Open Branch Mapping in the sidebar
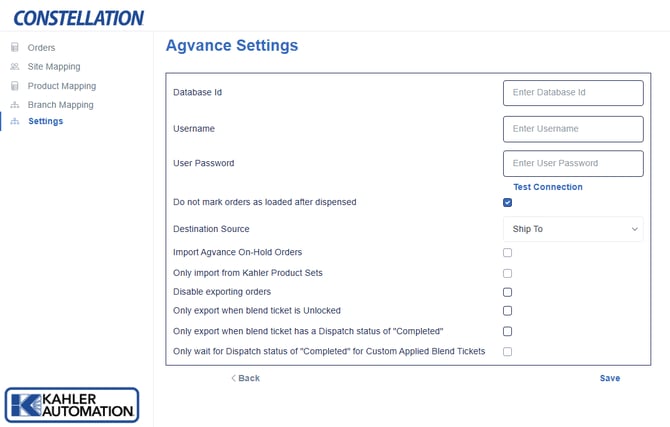The height and width of the screenshot is (427, 670). [x=60, y=105]
